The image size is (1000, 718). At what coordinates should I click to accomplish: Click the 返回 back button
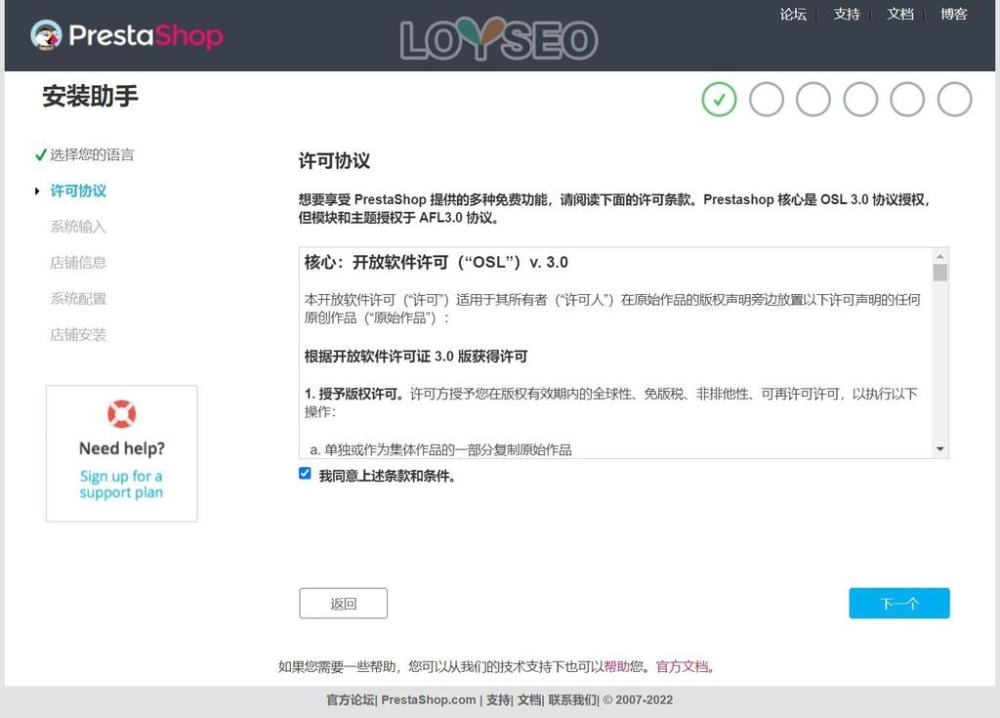[343, 603]
